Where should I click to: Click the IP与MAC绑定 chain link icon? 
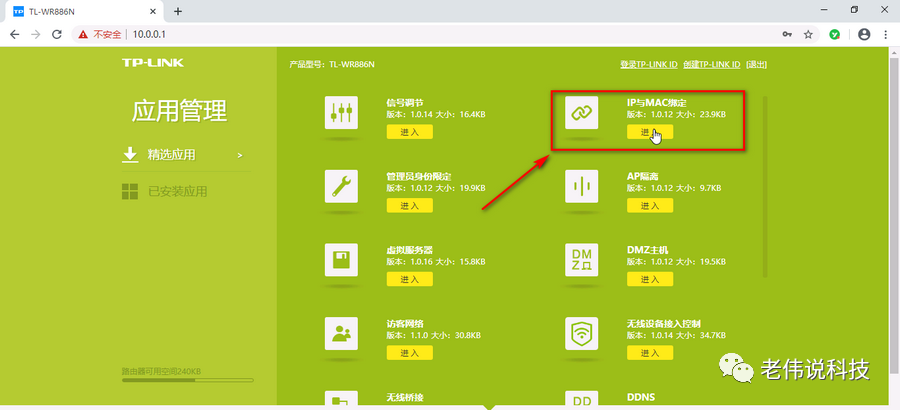click(x=581, y=113)
